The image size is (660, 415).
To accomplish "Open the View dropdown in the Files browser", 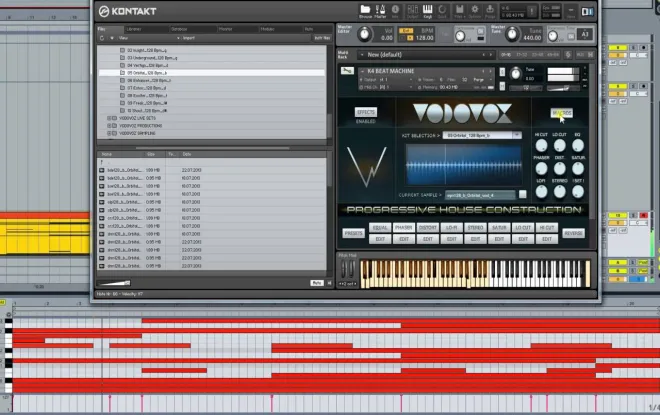I will click(x=149, y=38).
